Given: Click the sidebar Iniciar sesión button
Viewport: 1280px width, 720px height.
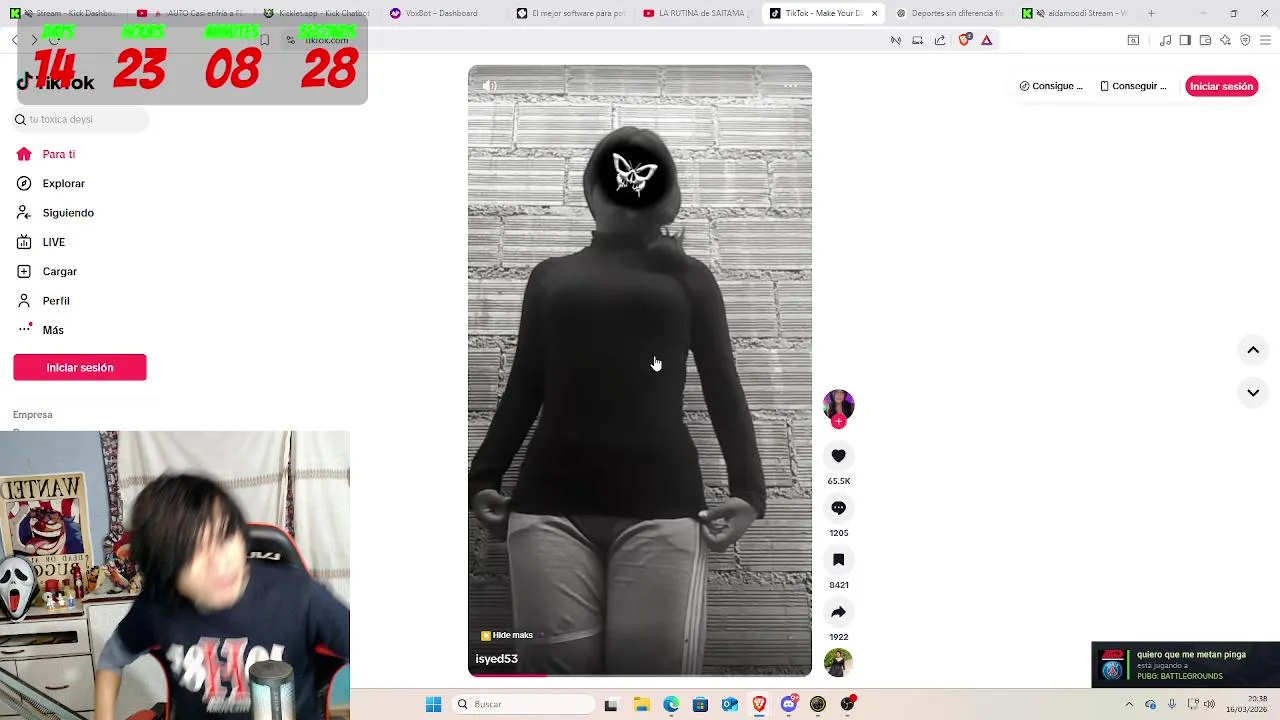Looking at the screenshot, I should tap(80, 367).
